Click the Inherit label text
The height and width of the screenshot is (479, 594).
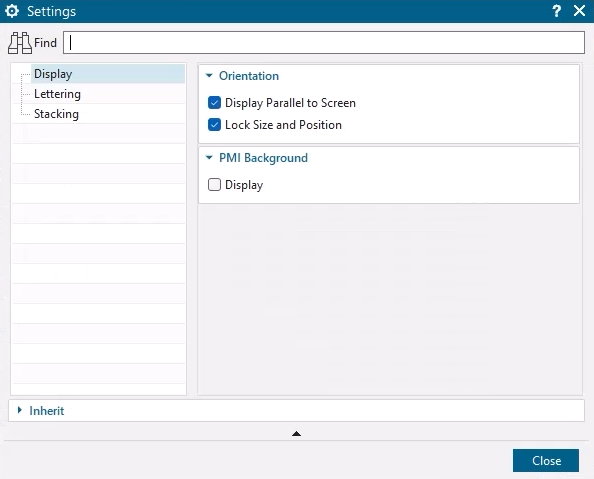point(47,411)
